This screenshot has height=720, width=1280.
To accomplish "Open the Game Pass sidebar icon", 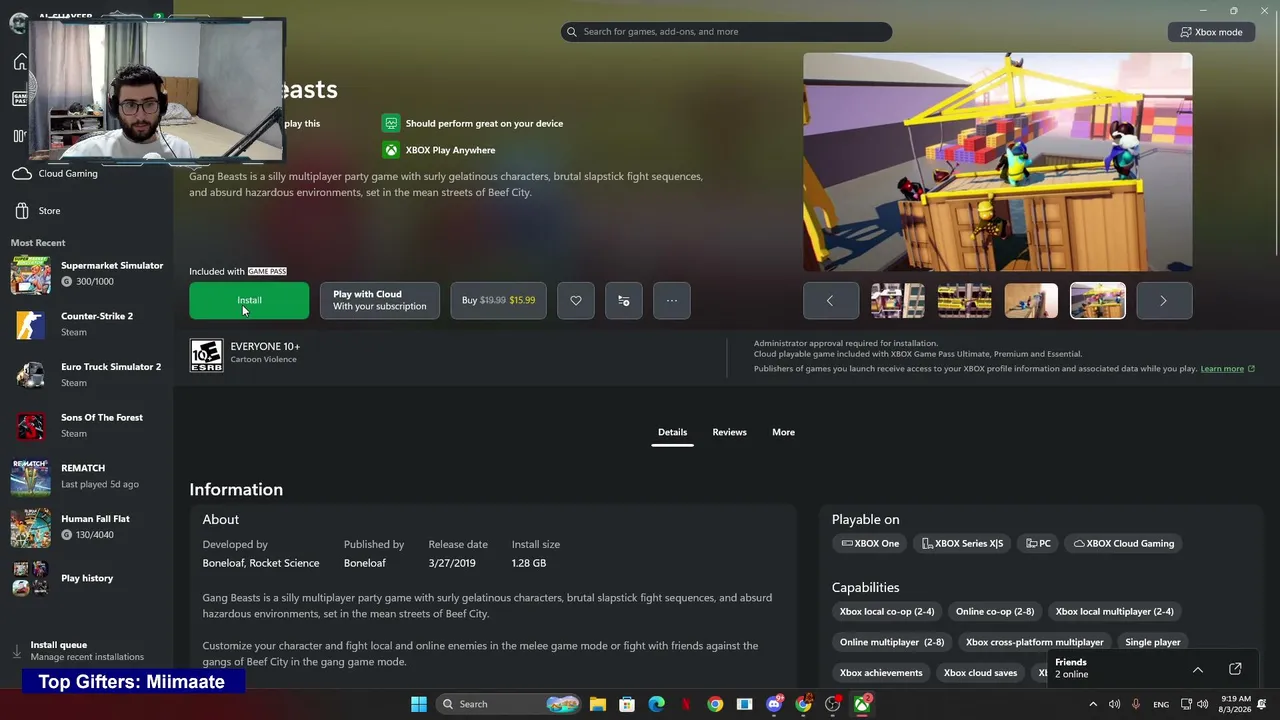I will click(19, 98).
